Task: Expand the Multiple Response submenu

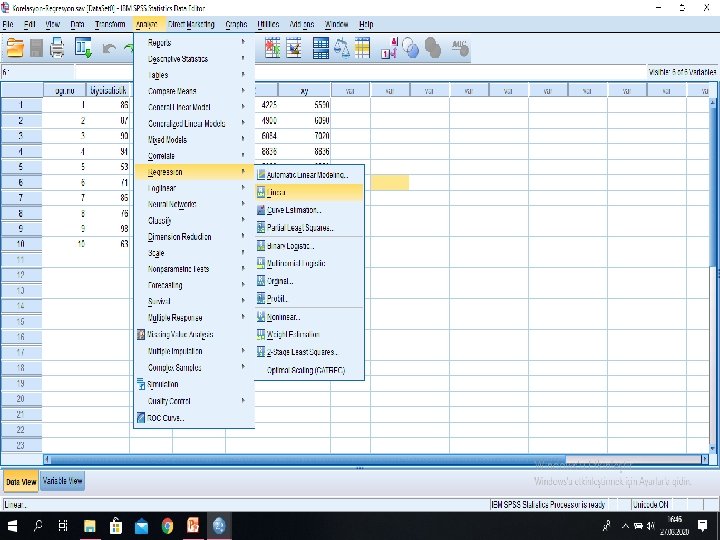Action: pyautogui.click(x=194, y=317)
